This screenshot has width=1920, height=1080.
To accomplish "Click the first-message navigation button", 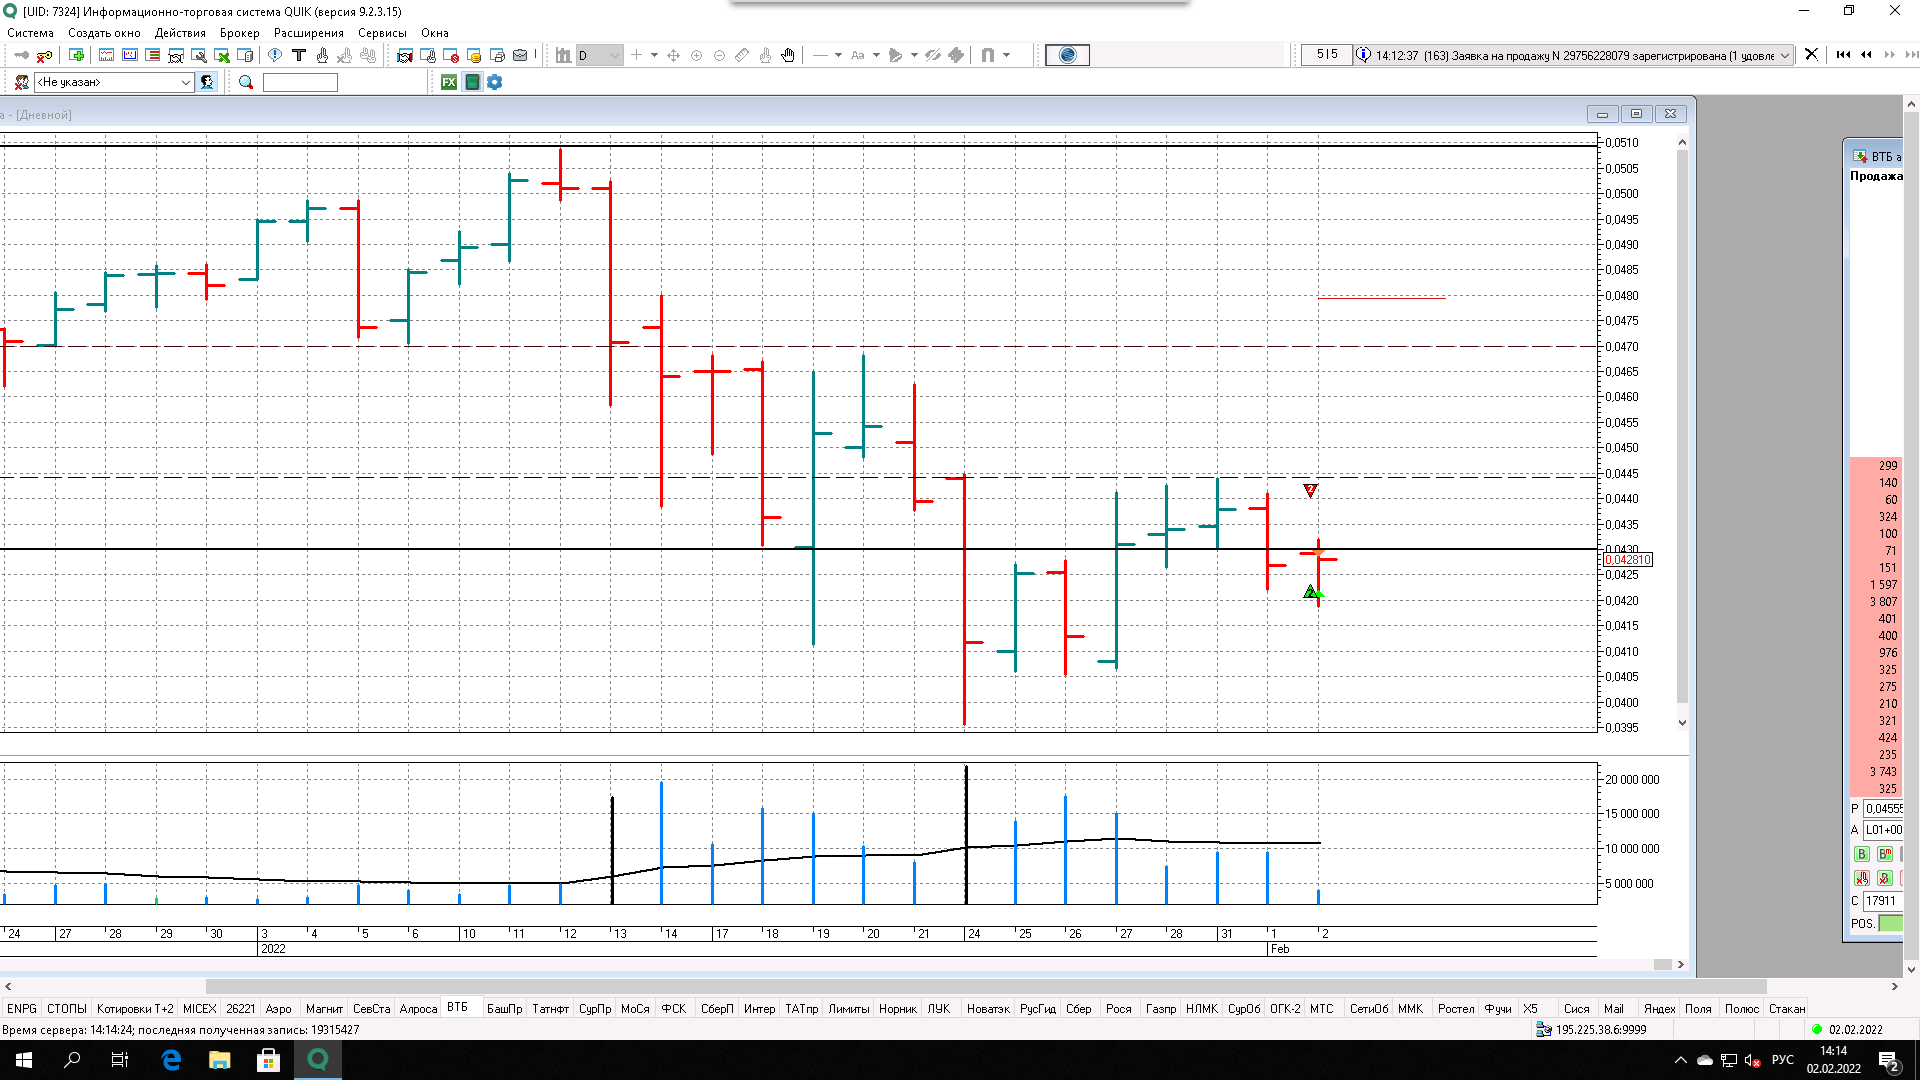I will coord(1843,55).
